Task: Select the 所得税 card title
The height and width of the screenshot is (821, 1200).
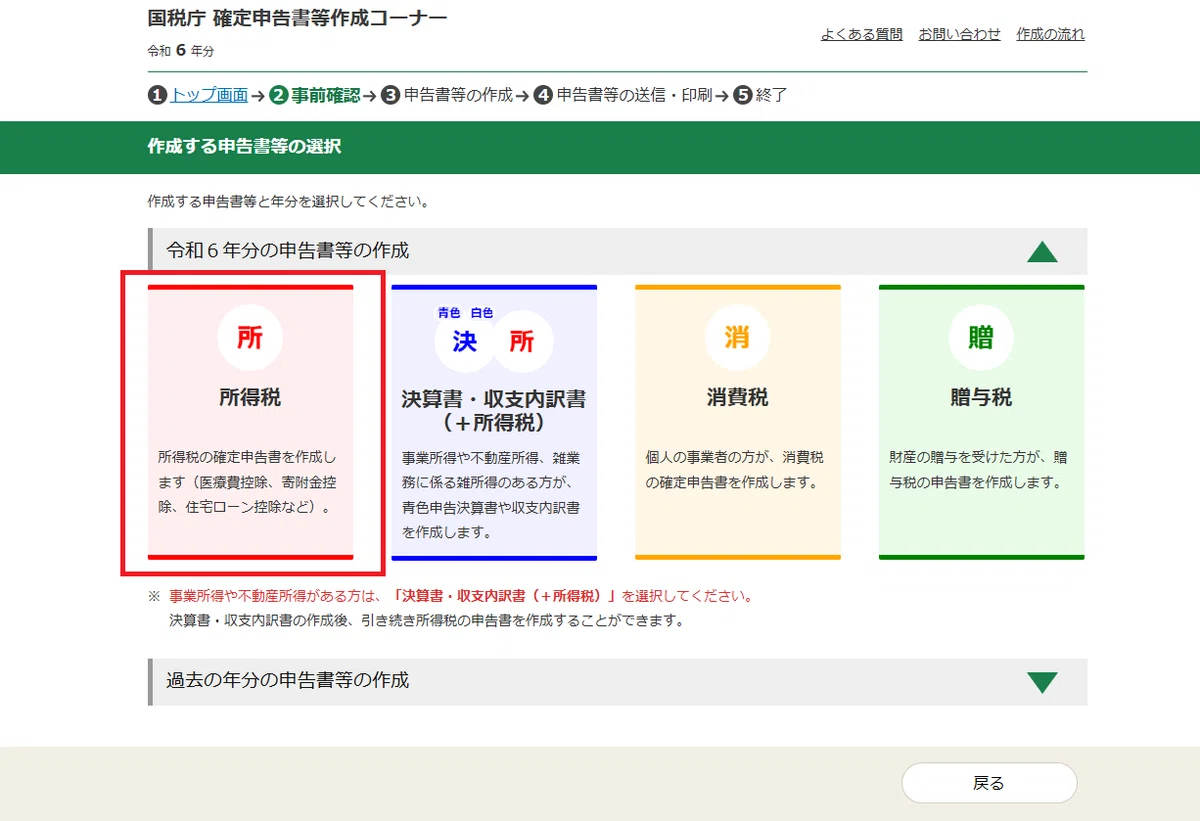Action: pyautogui.click(x=250, y=397)
